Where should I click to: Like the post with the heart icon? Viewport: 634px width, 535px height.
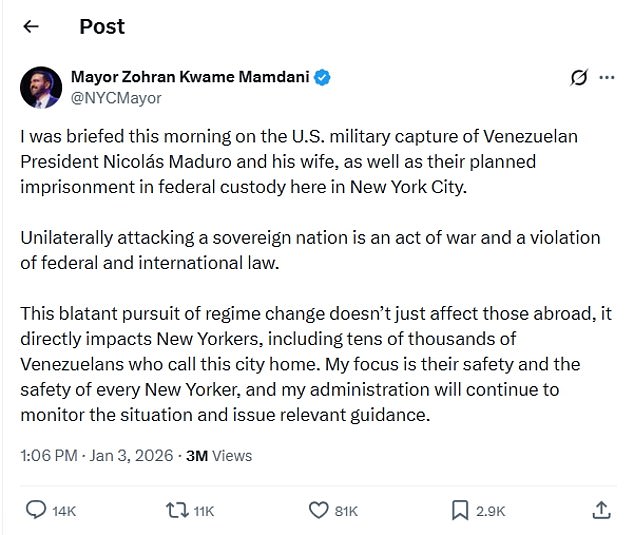(319, 510)
